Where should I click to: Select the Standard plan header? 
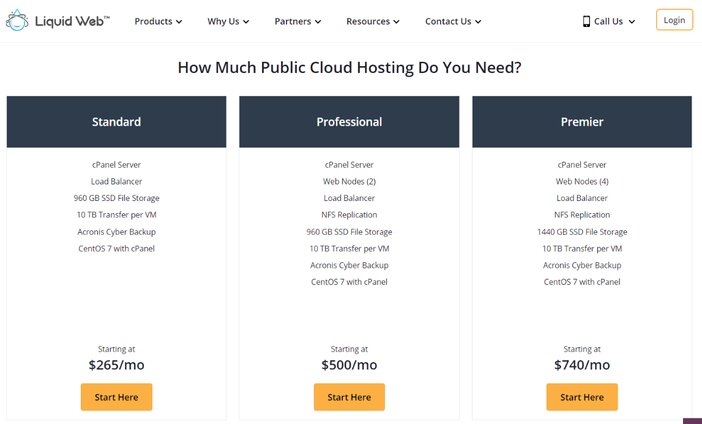point(116,122)
